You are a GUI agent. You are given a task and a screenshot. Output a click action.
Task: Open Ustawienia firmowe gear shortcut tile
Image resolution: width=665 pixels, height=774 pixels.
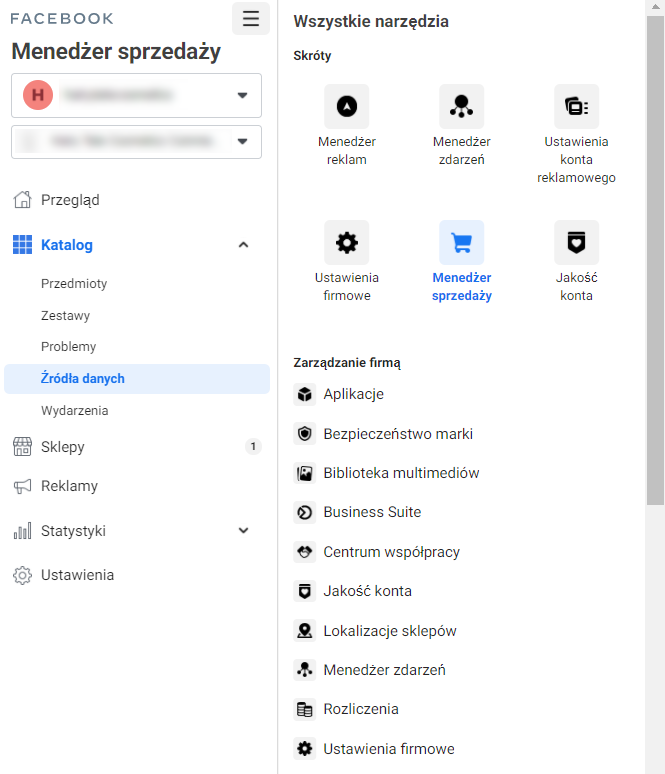coord(347,242)
